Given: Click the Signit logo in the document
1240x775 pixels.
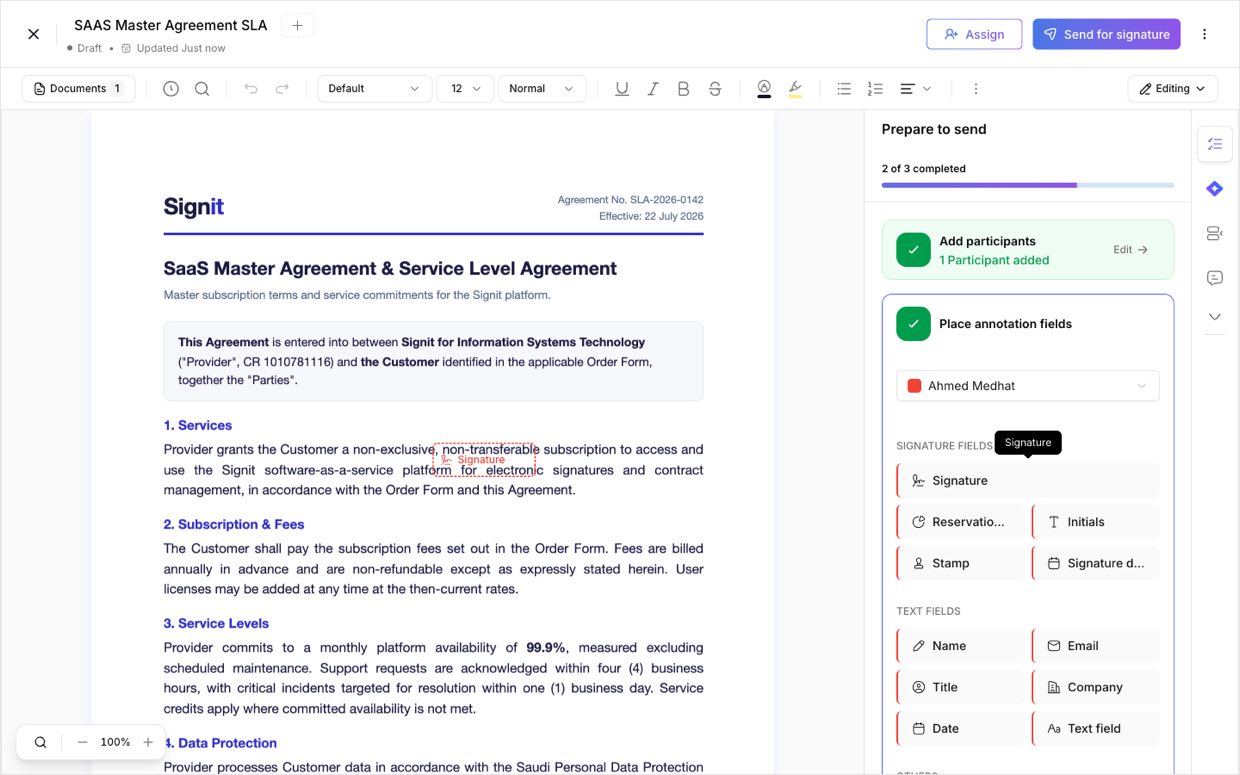Looking at the screenshot, I should tap(194, 207).
